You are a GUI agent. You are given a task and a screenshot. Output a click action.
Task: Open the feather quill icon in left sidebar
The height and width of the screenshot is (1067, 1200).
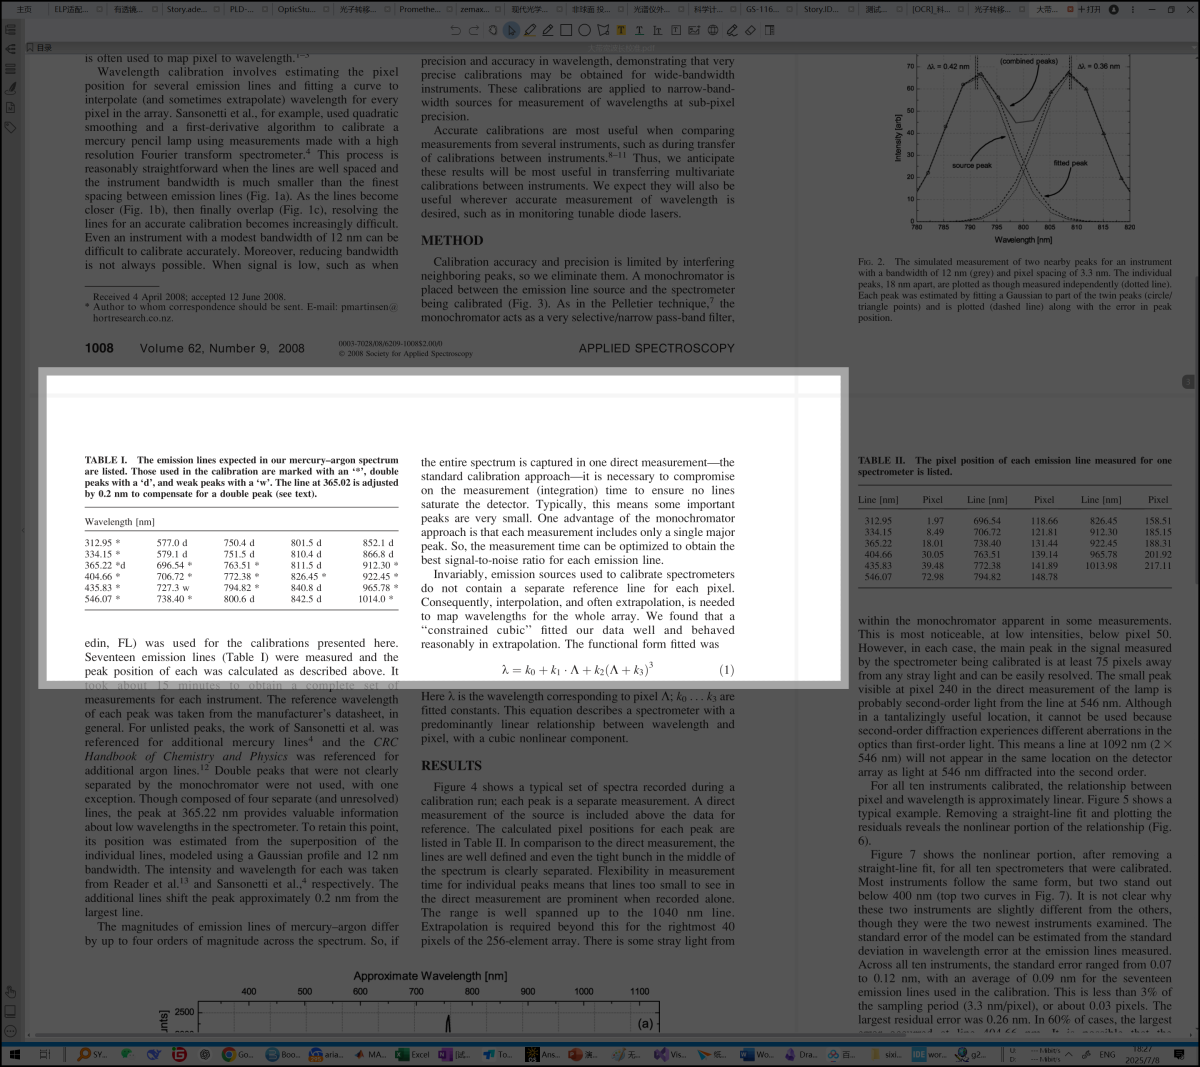pyautogui.click(x=11, y=87)
